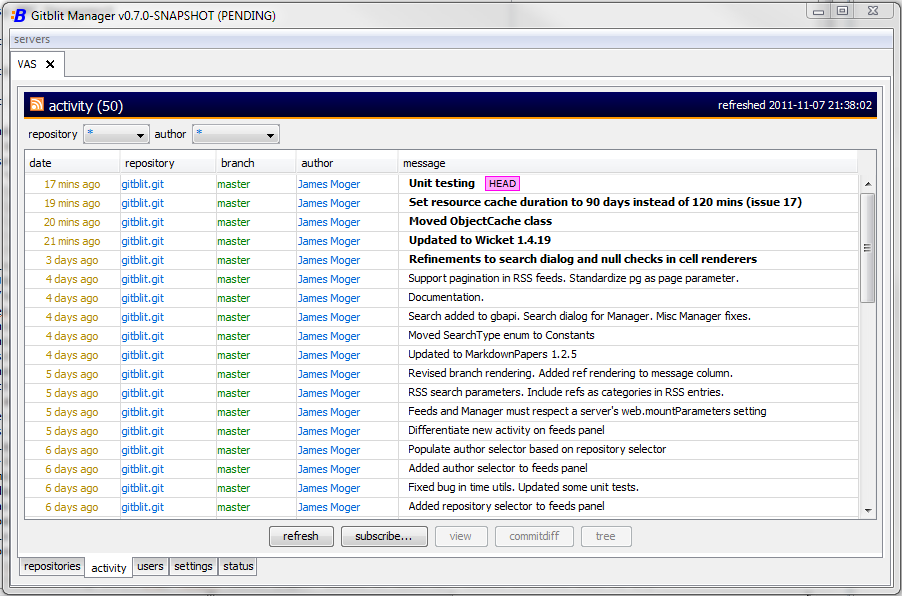
Task: Click gitblit.git in the Unit testing row
Action: [x=143, y=184]
